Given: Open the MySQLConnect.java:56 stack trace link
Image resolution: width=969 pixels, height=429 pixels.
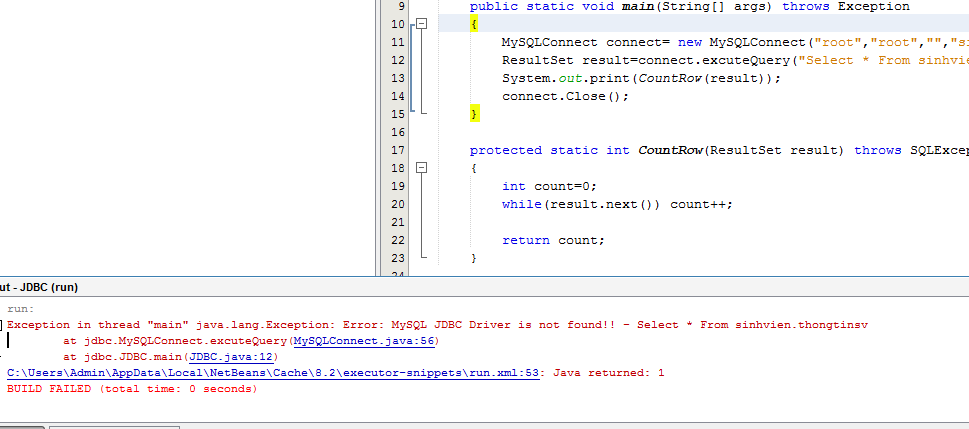Looking at the screenshot, I should point(365,341).
